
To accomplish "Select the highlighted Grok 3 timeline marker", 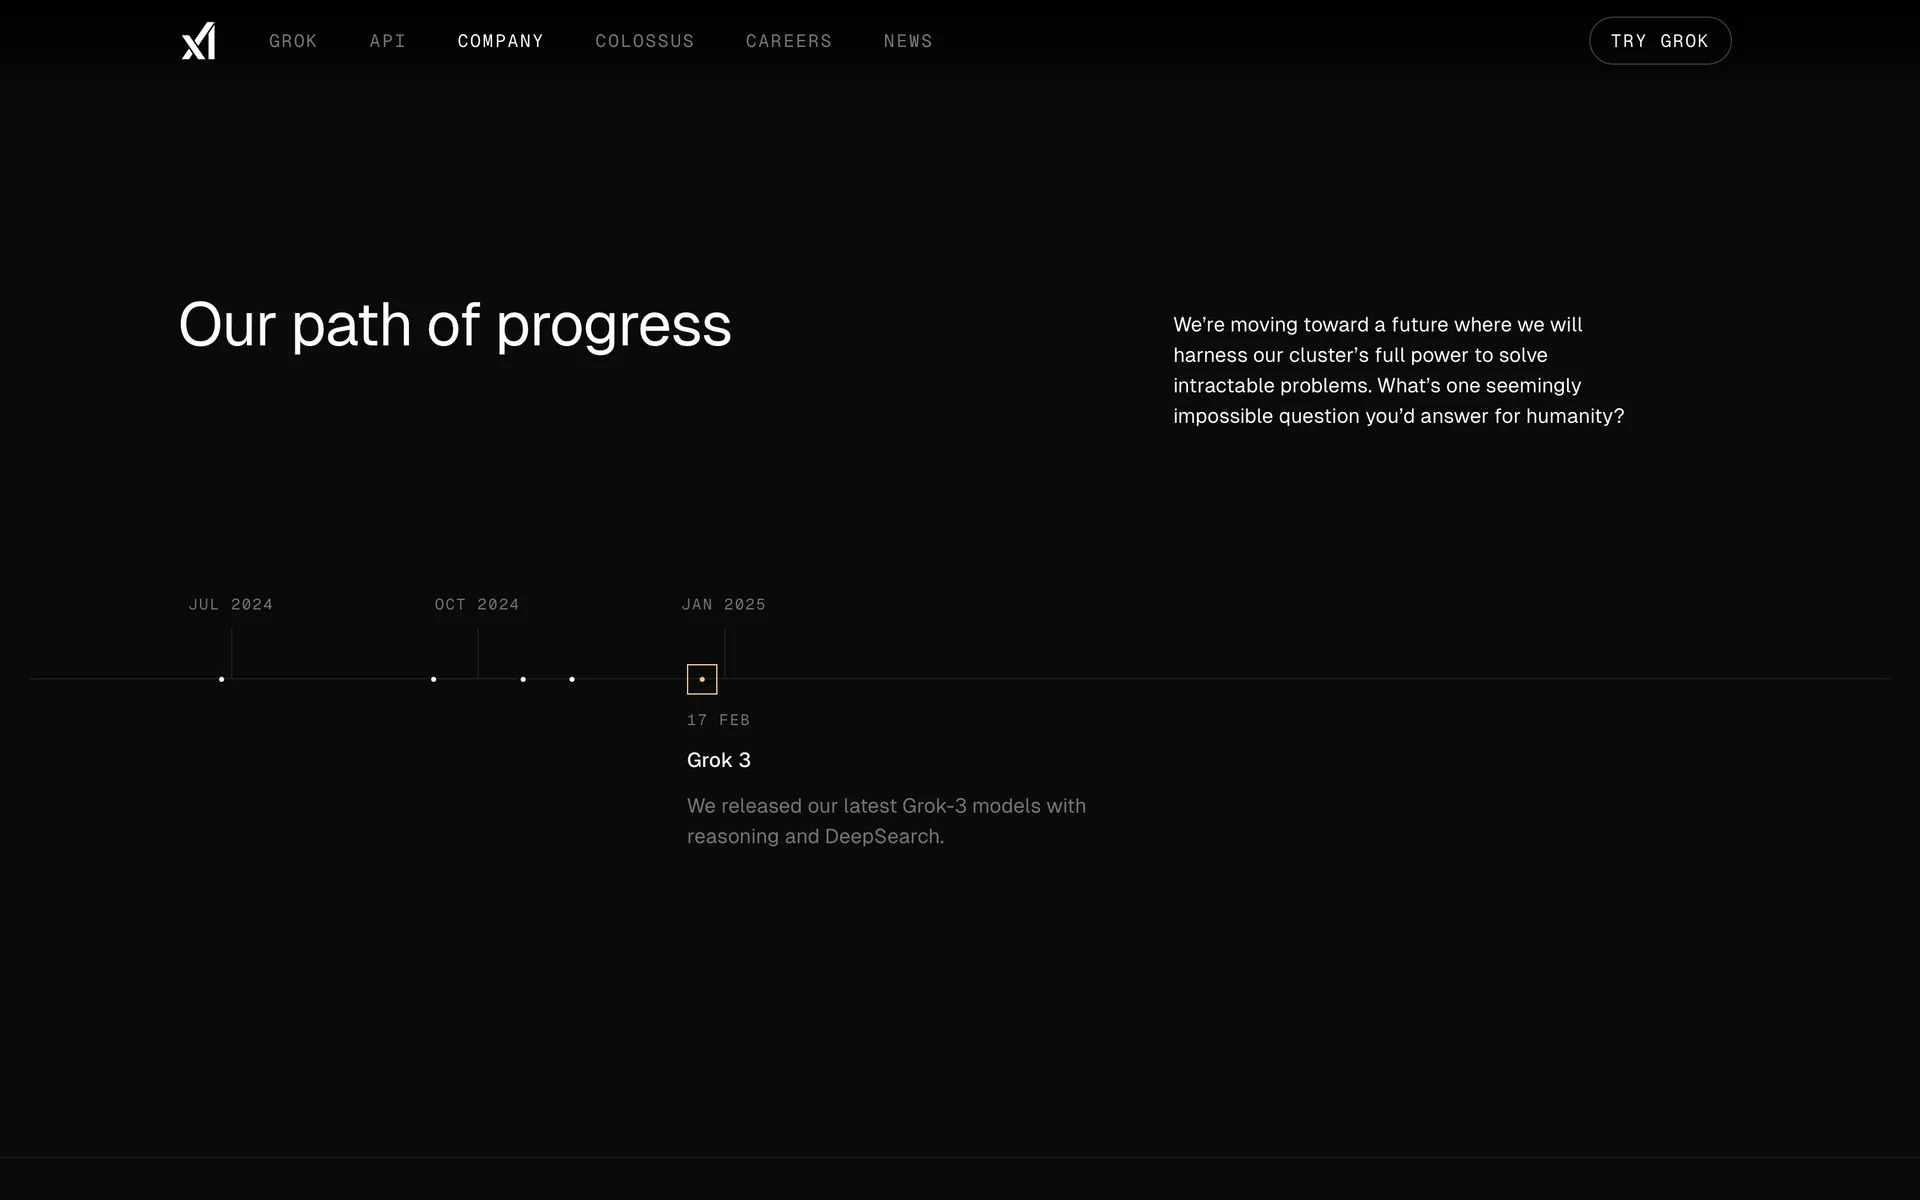I will [702, 679].
